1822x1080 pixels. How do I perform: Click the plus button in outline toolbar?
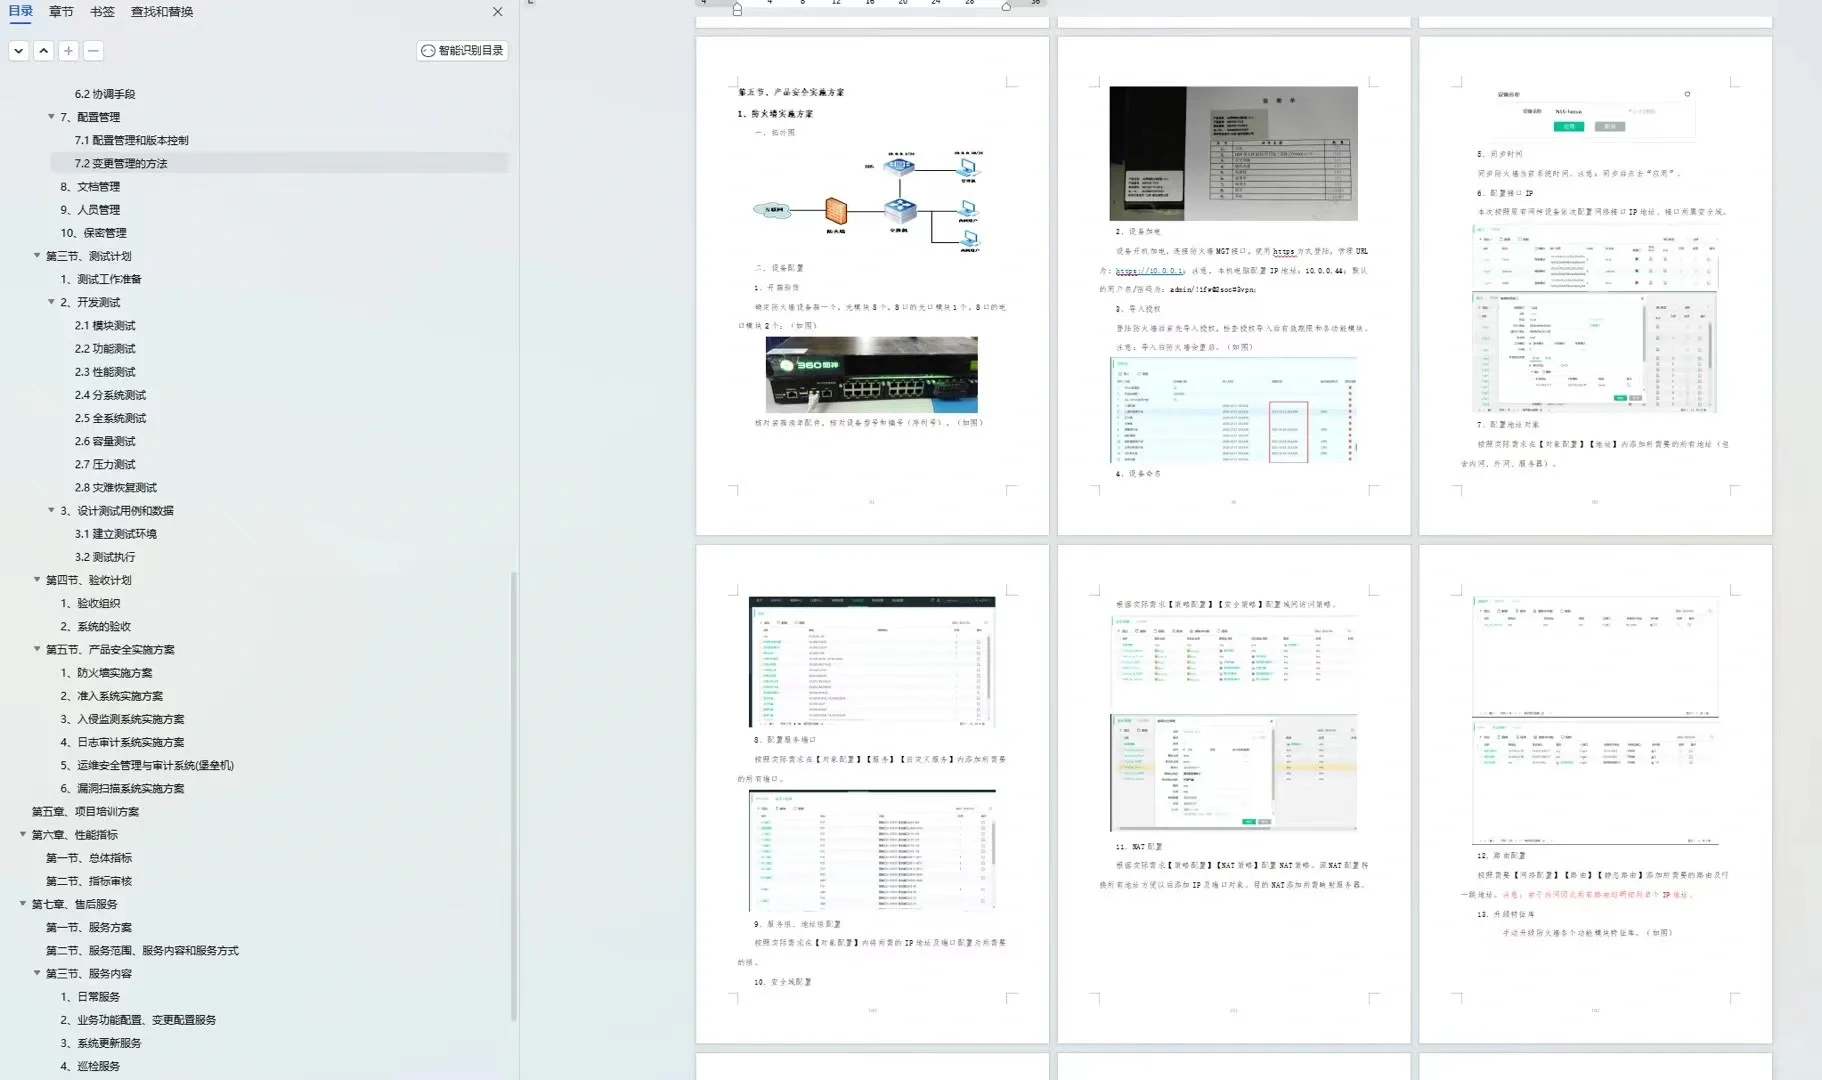tap(68, 51)
